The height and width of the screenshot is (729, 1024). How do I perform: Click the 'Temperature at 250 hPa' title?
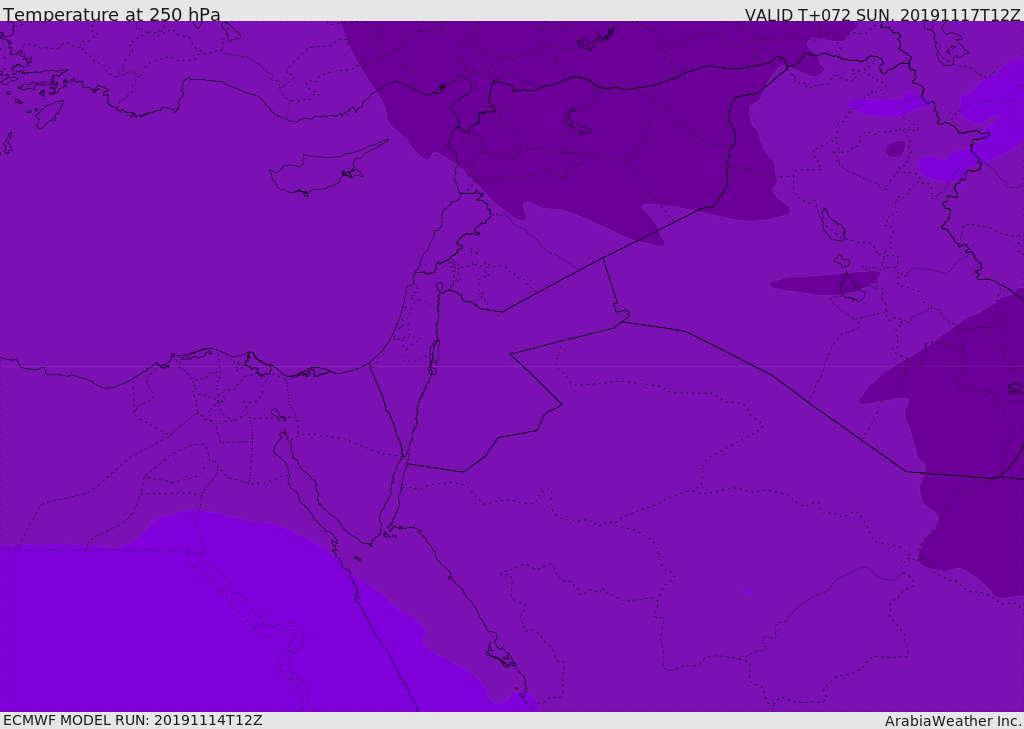(112, 14)
